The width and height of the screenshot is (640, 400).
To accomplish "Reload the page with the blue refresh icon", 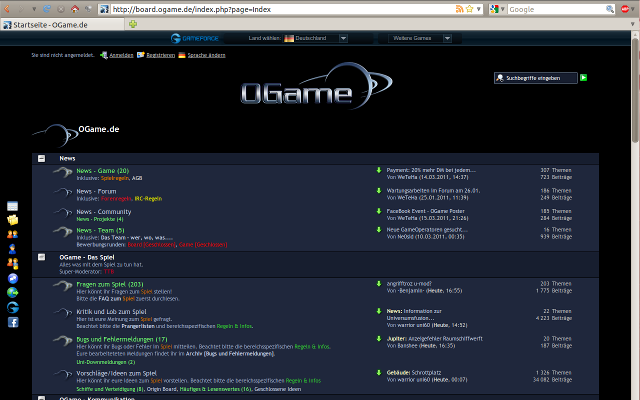I will click(x=47, y=9).
